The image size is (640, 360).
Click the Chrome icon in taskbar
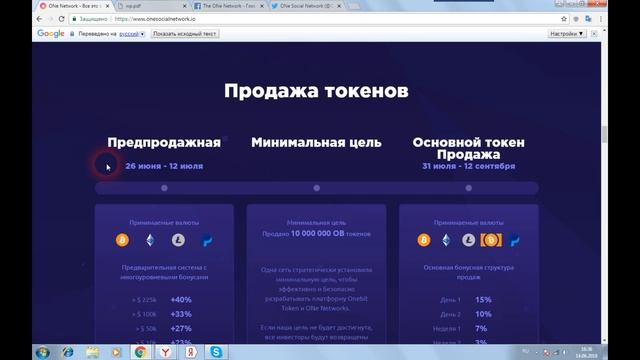(x=141, y=352)
